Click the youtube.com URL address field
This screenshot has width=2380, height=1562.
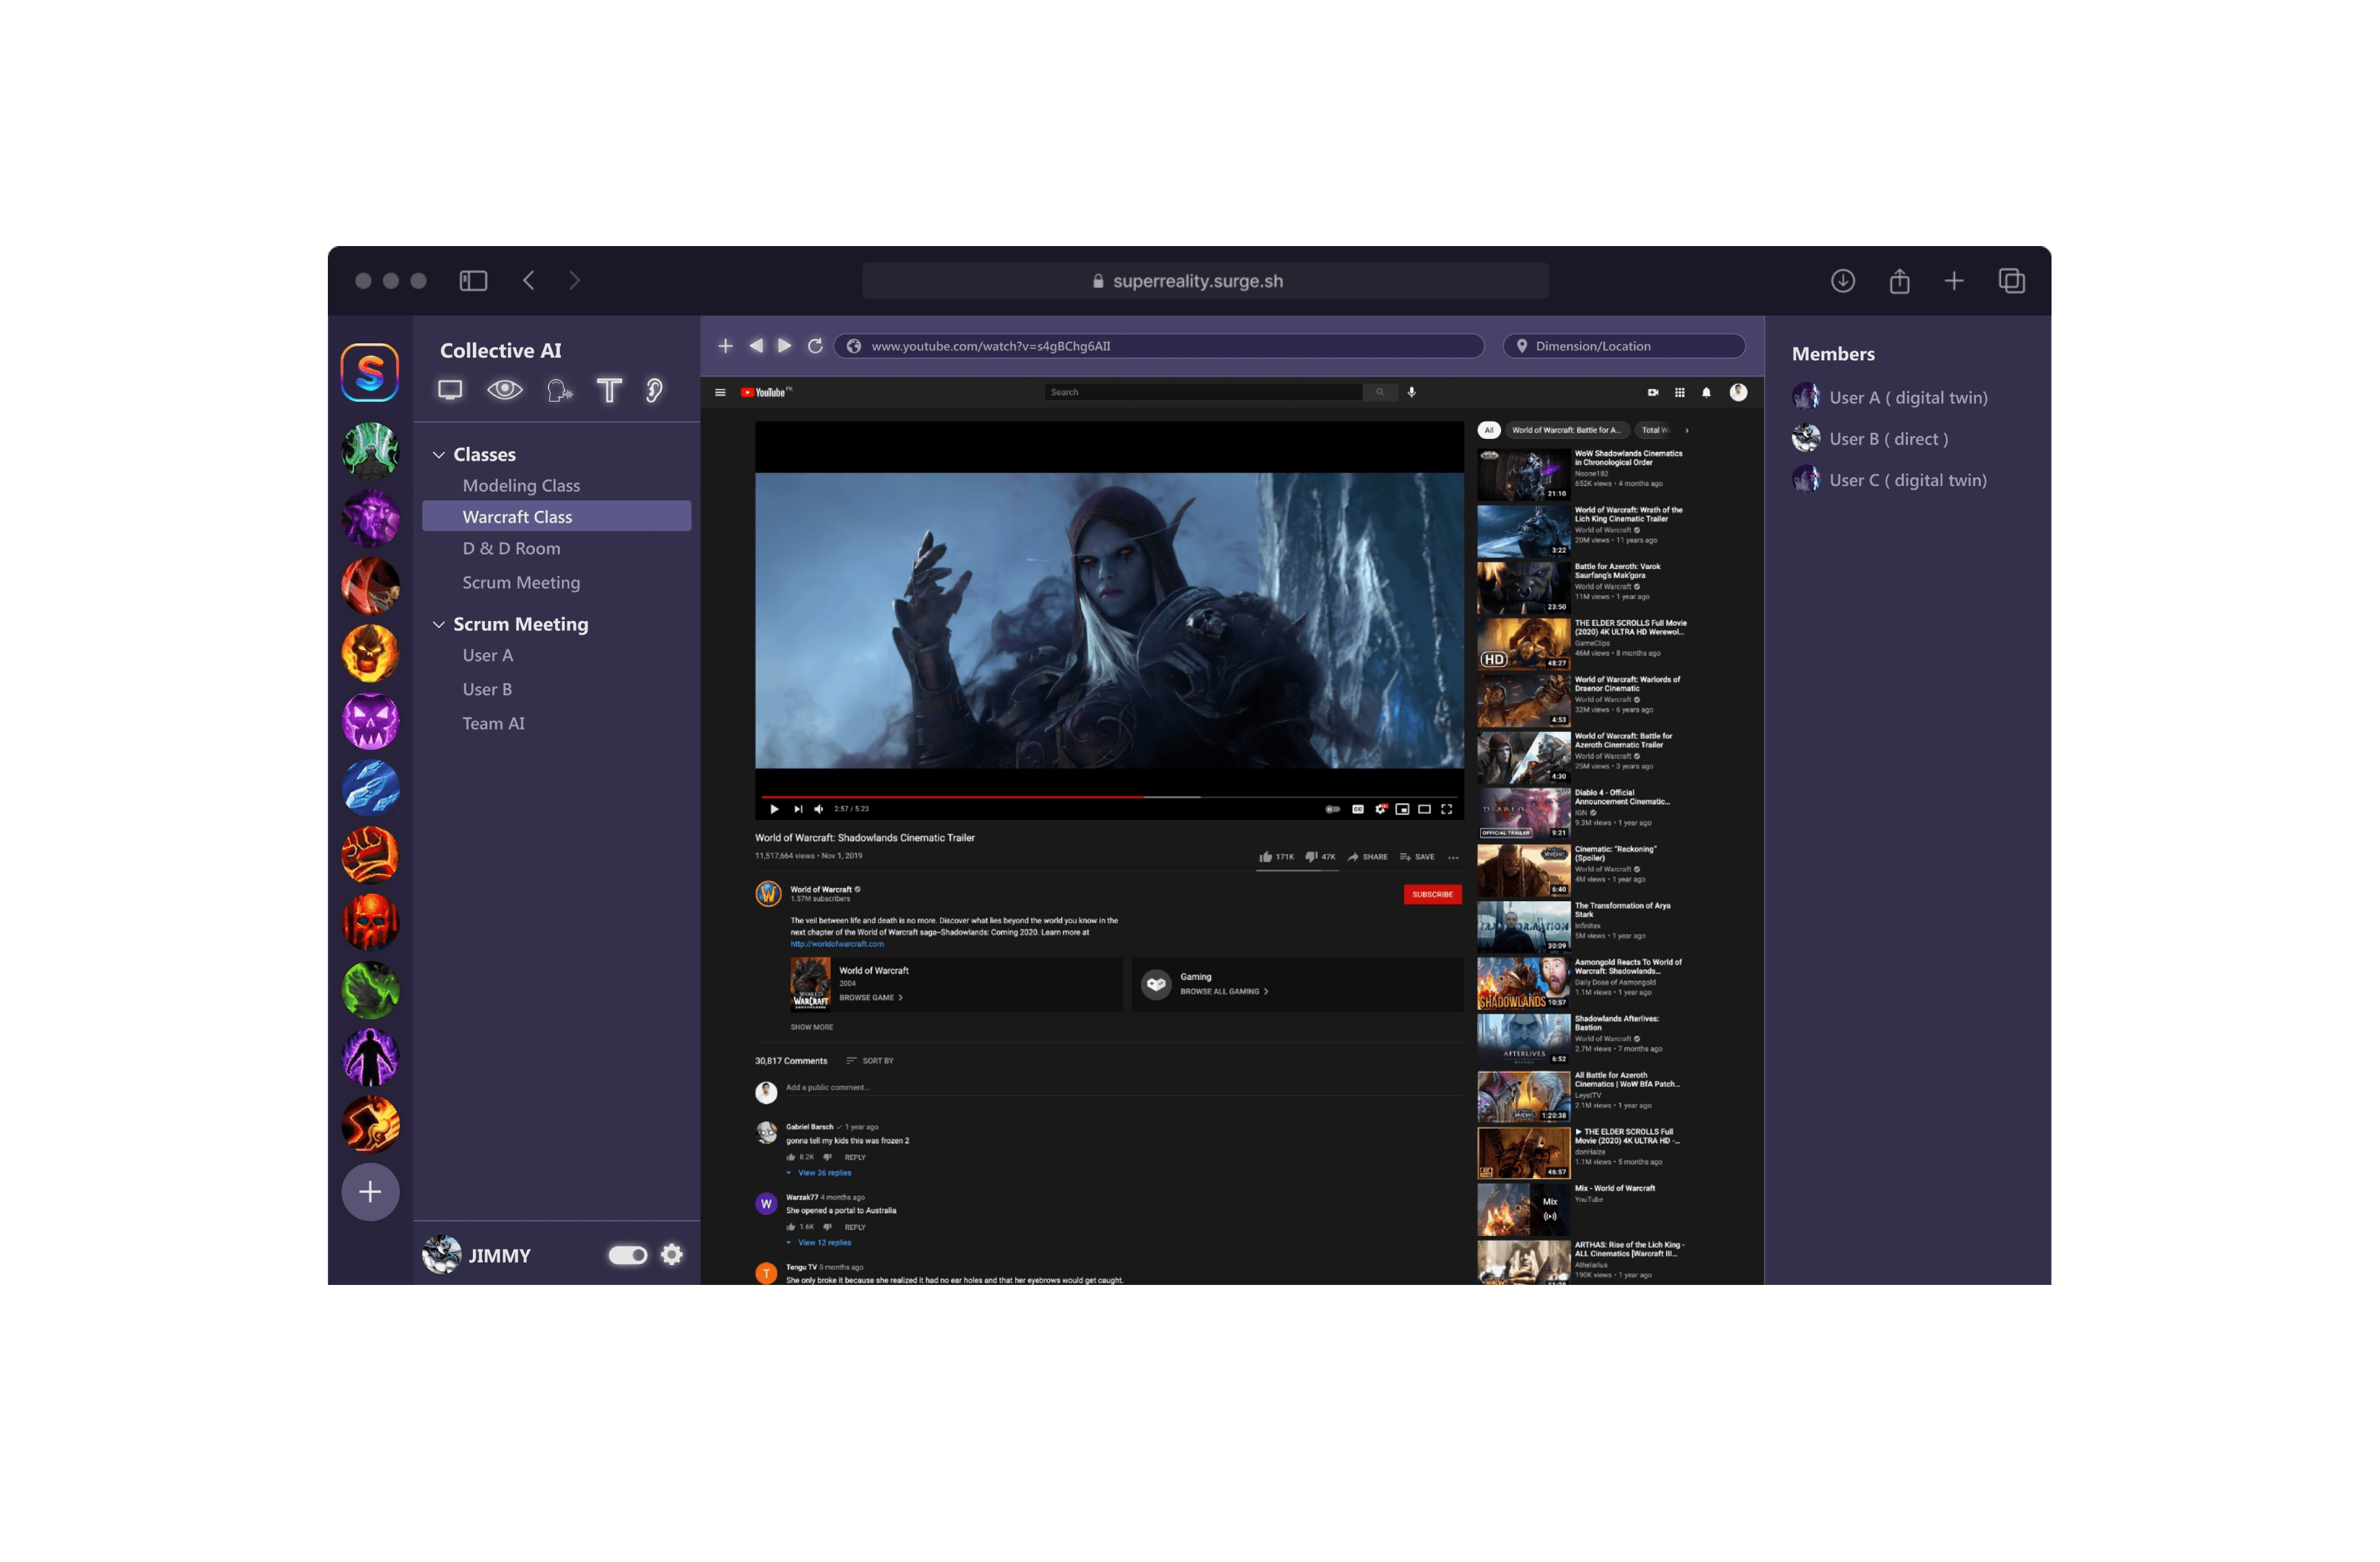coord(1159,347)
